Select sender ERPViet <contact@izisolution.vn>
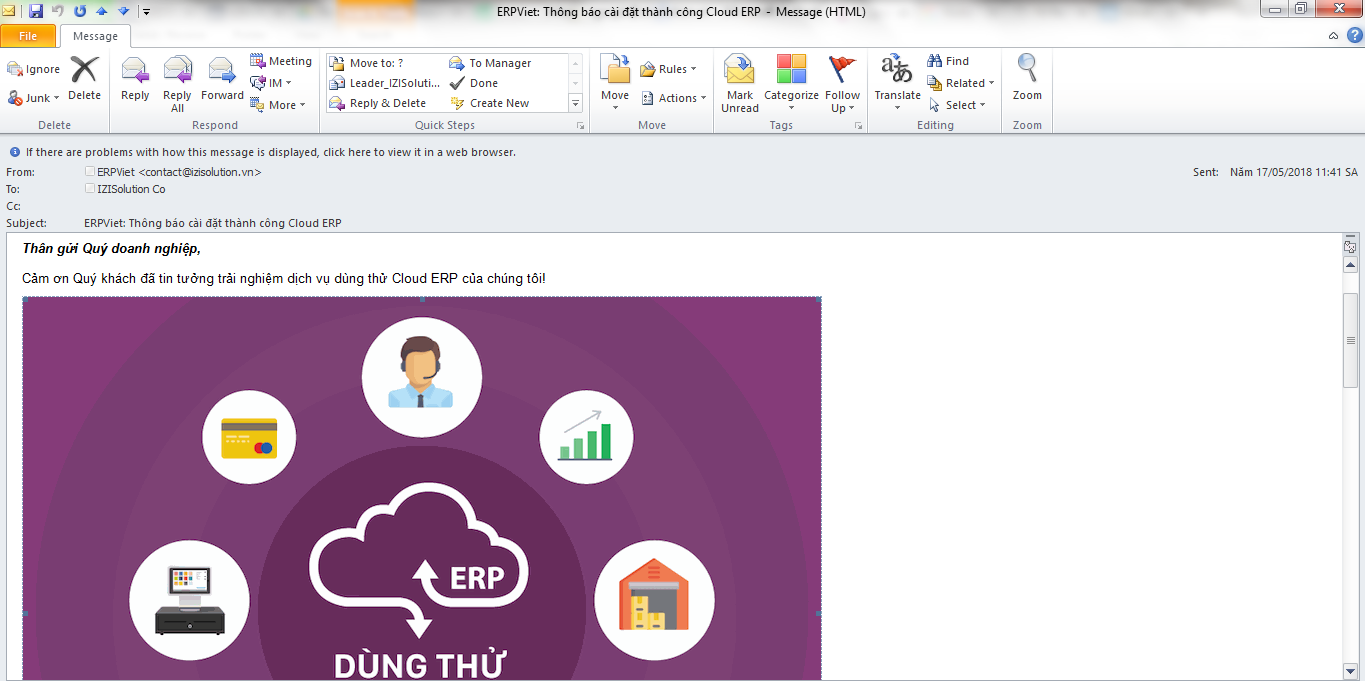Viewport: 1365px width, 681px height. [179, 172]
